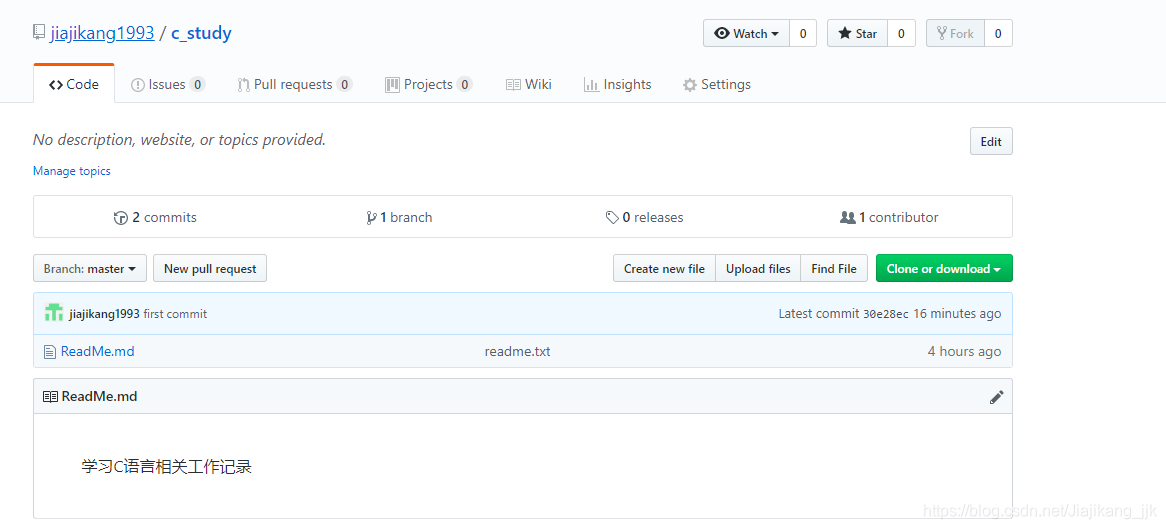Screen dimensions: 1166x529
Task: Open the Watch dropdown
Action: point(746,33)
